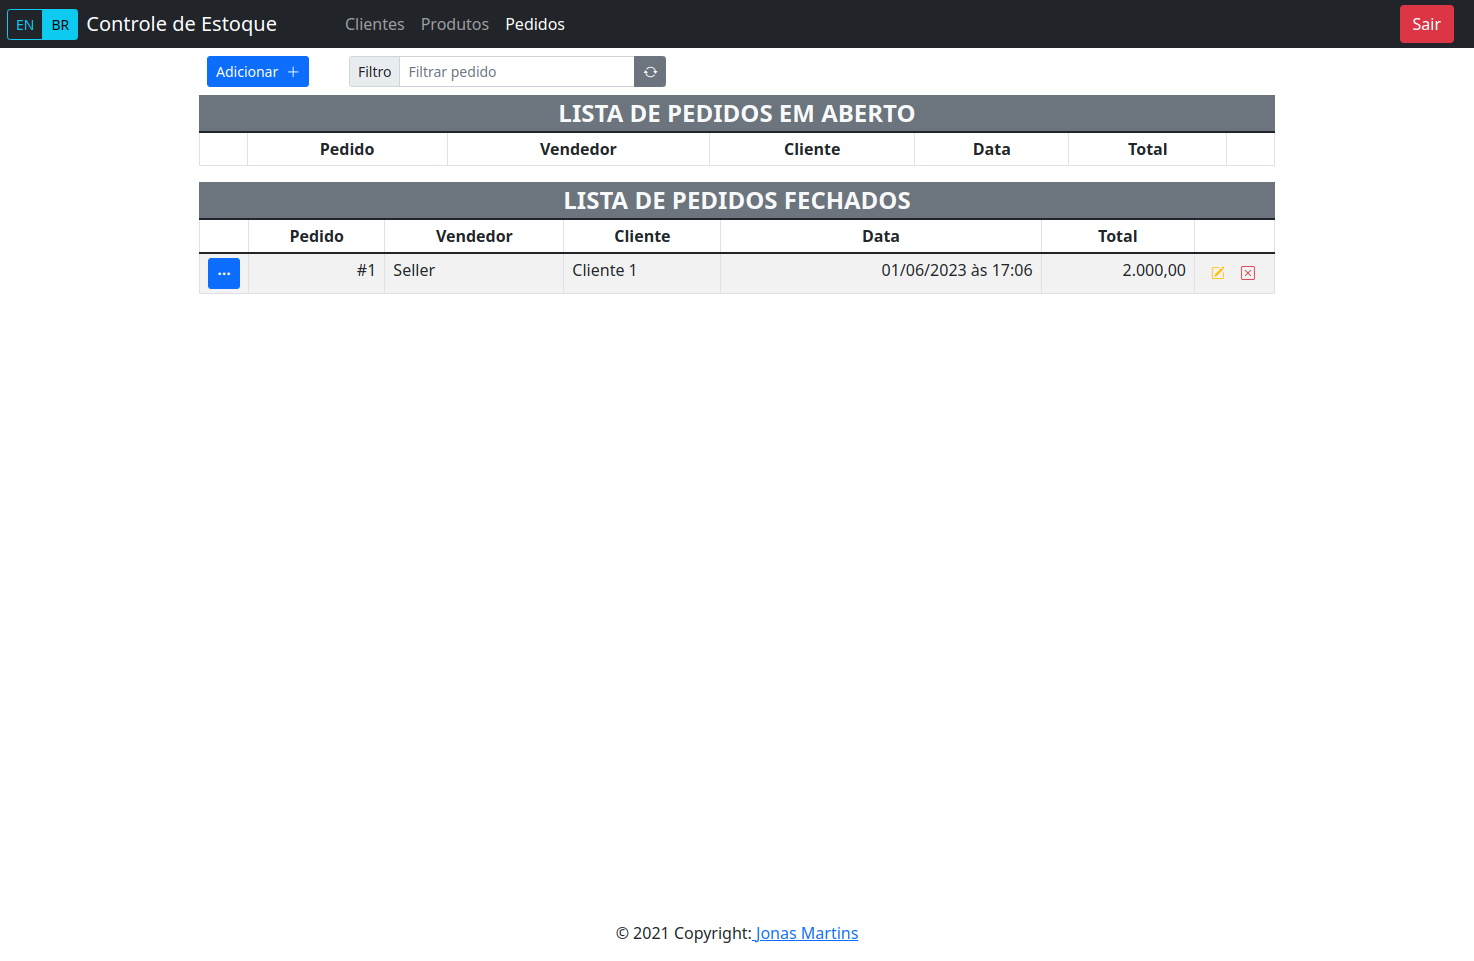This screenshot has width=1474, height=961.
Task: Click the Pedido header in open orders
Action: pyautogui.click(x=347, y=149)
